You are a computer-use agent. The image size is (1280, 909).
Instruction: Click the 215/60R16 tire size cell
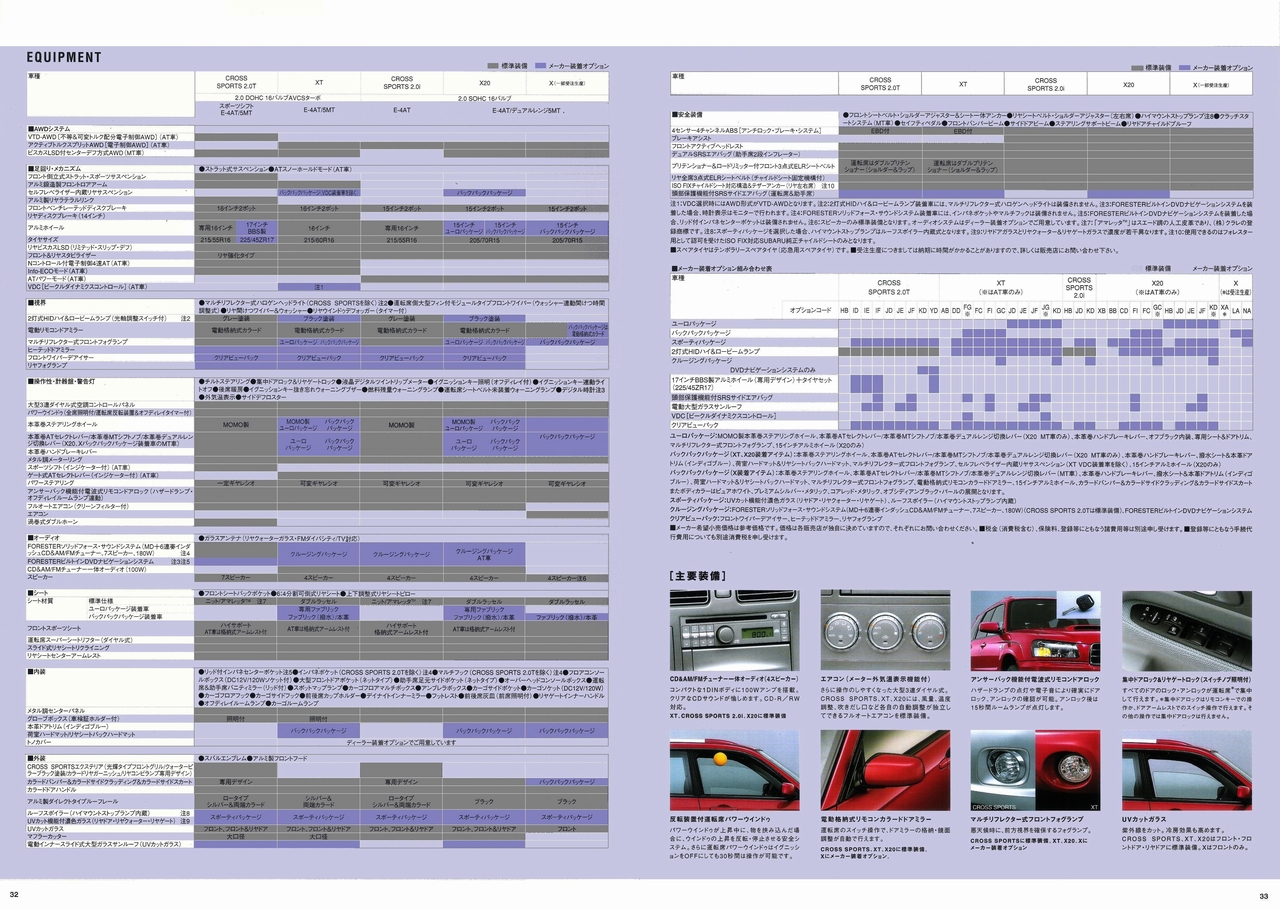(x=318, y=240)
